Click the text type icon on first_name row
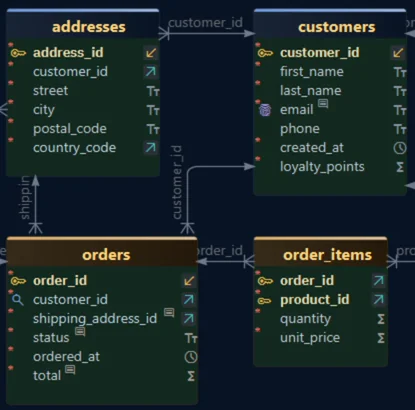This screenshot has width=415, height=410. 400,72
